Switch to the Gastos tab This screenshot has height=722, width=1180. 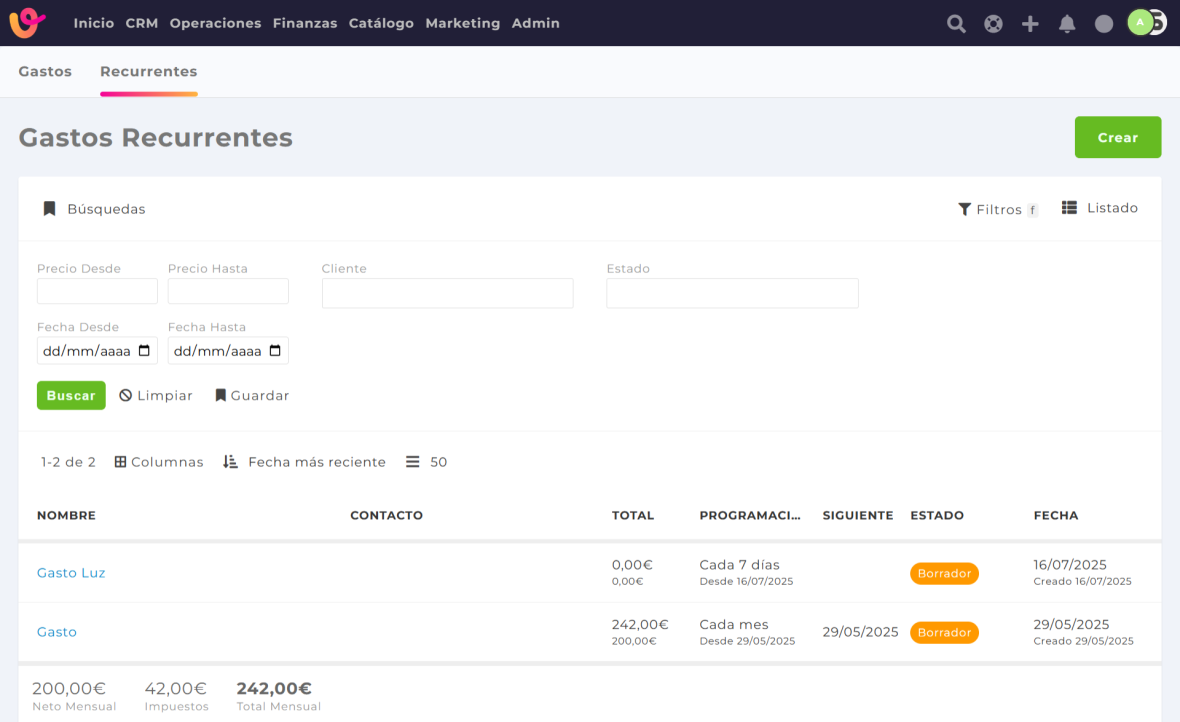(x=45, y=72)
